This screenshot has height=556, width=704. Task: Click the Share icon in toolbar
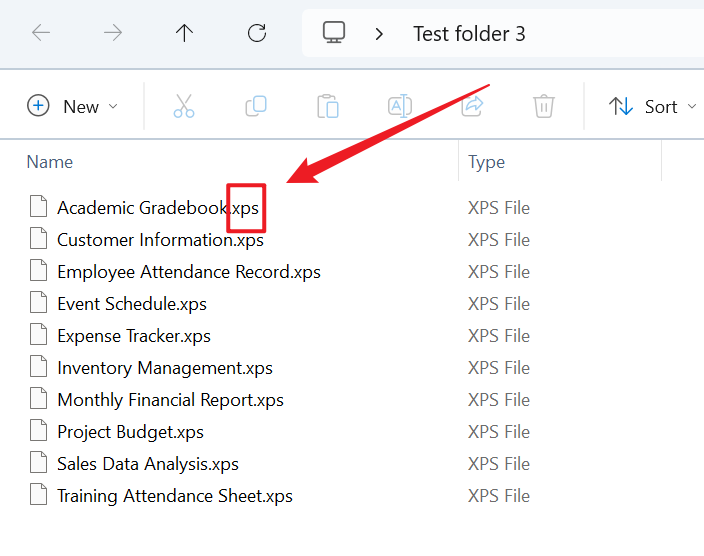472,106
